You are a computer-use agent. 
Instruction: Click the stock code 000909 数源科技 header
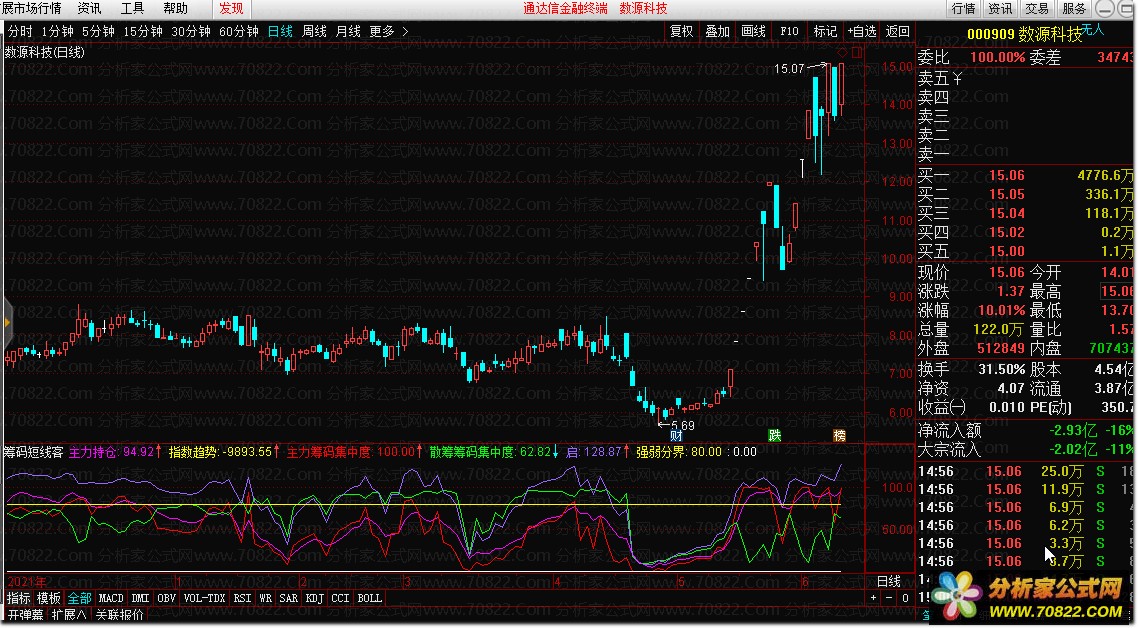[1024, 35]
